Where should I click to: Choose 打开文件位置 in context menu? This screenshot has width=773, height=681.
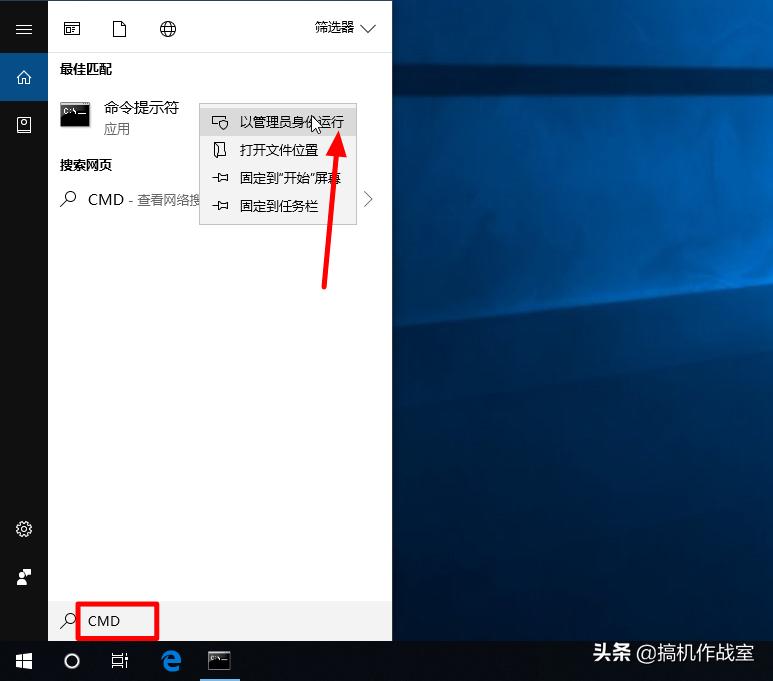(278, 150)
